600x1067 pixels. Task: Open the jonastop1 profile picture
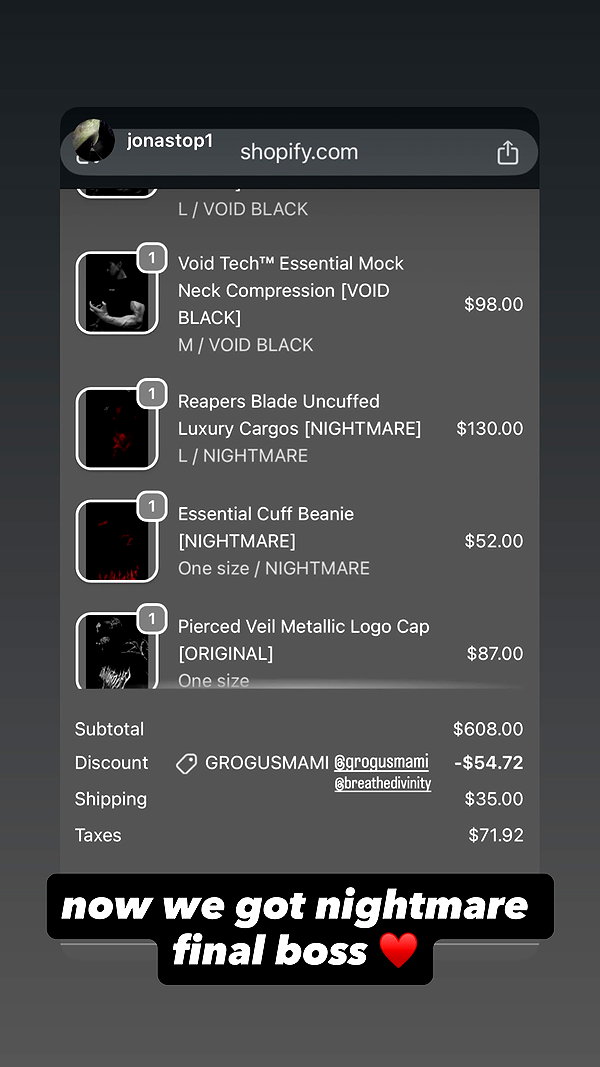click(93, 139)
